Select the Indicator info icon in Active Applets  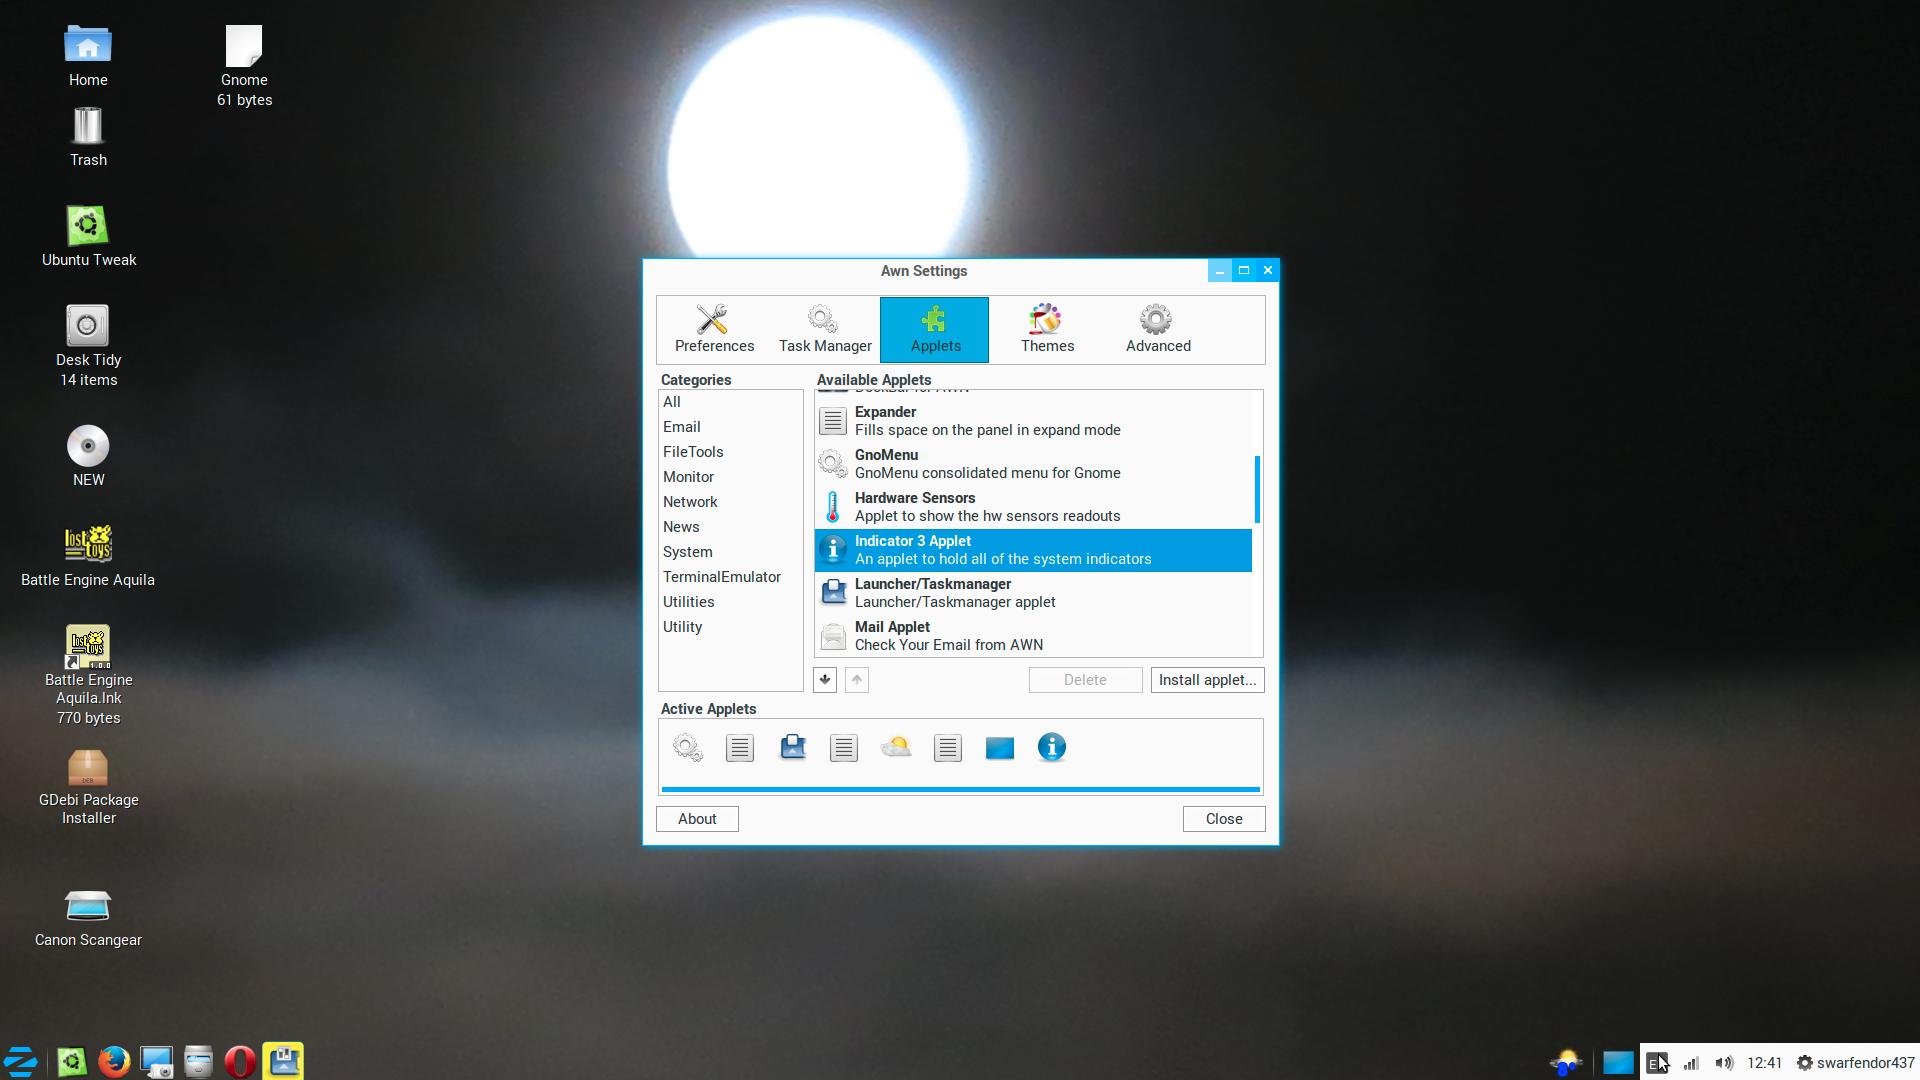(1052, 748)
